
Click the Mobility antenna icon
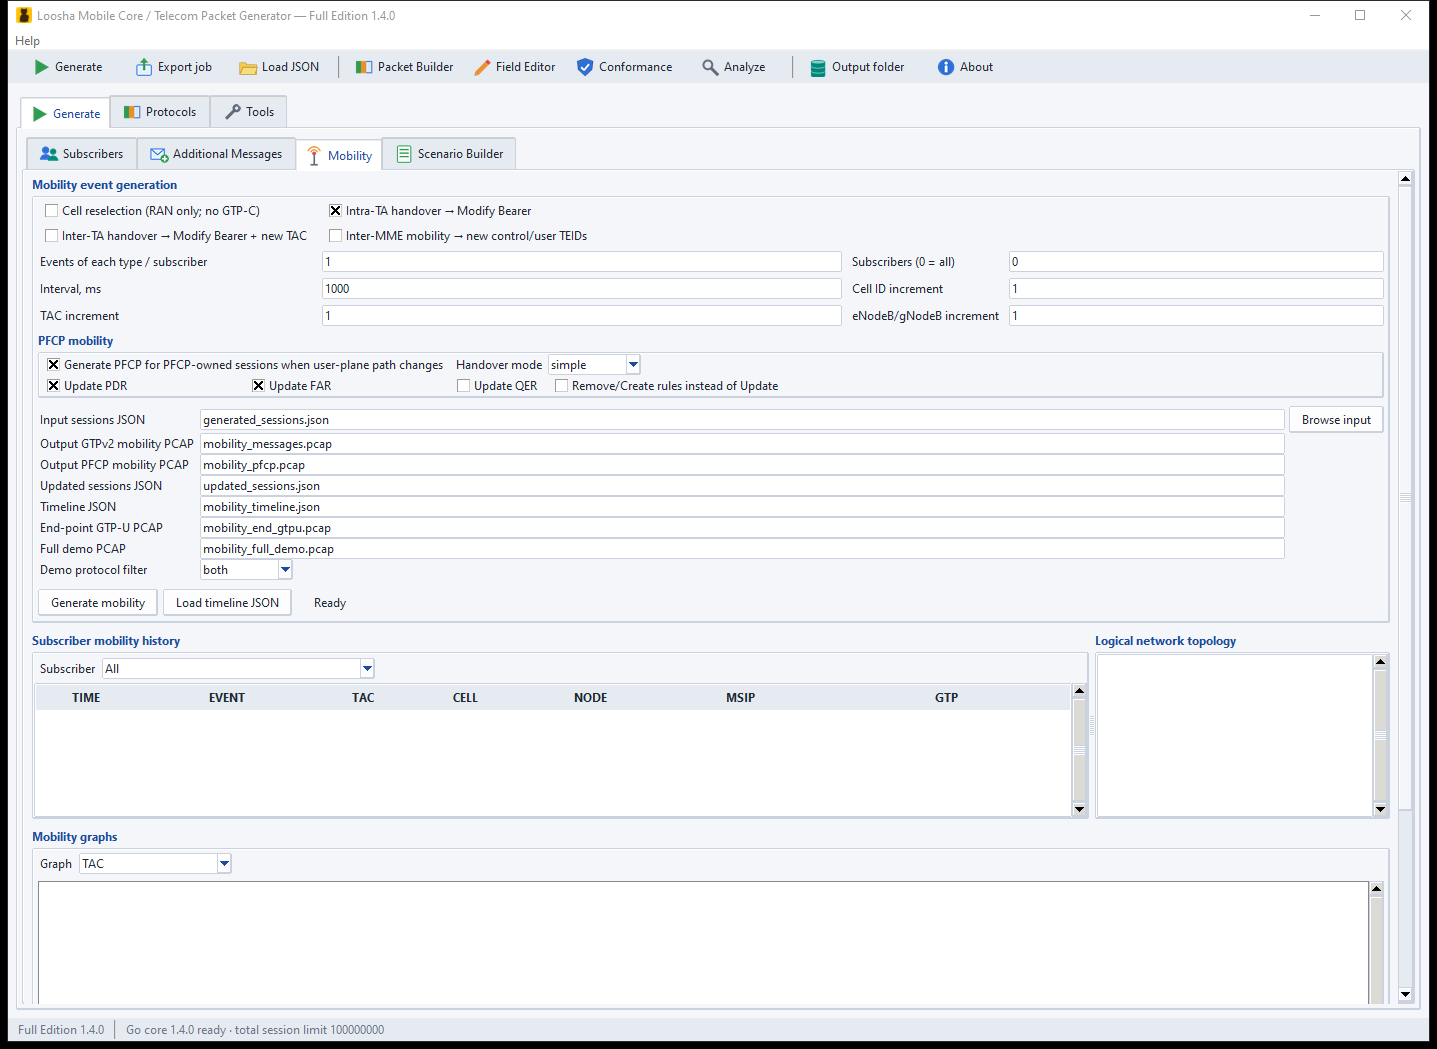tap(314, 156)
